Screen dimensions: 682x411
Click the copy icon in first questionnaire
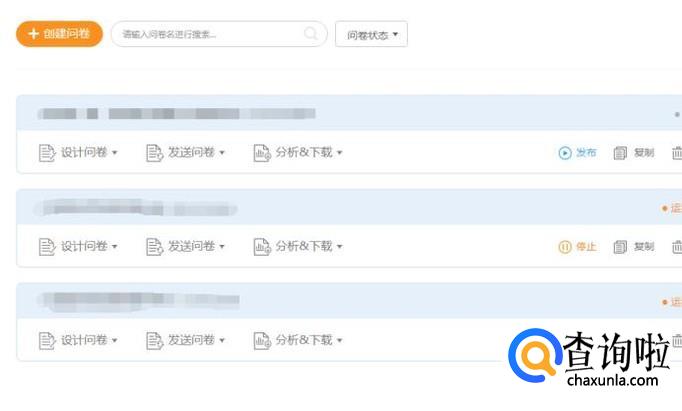620,153
